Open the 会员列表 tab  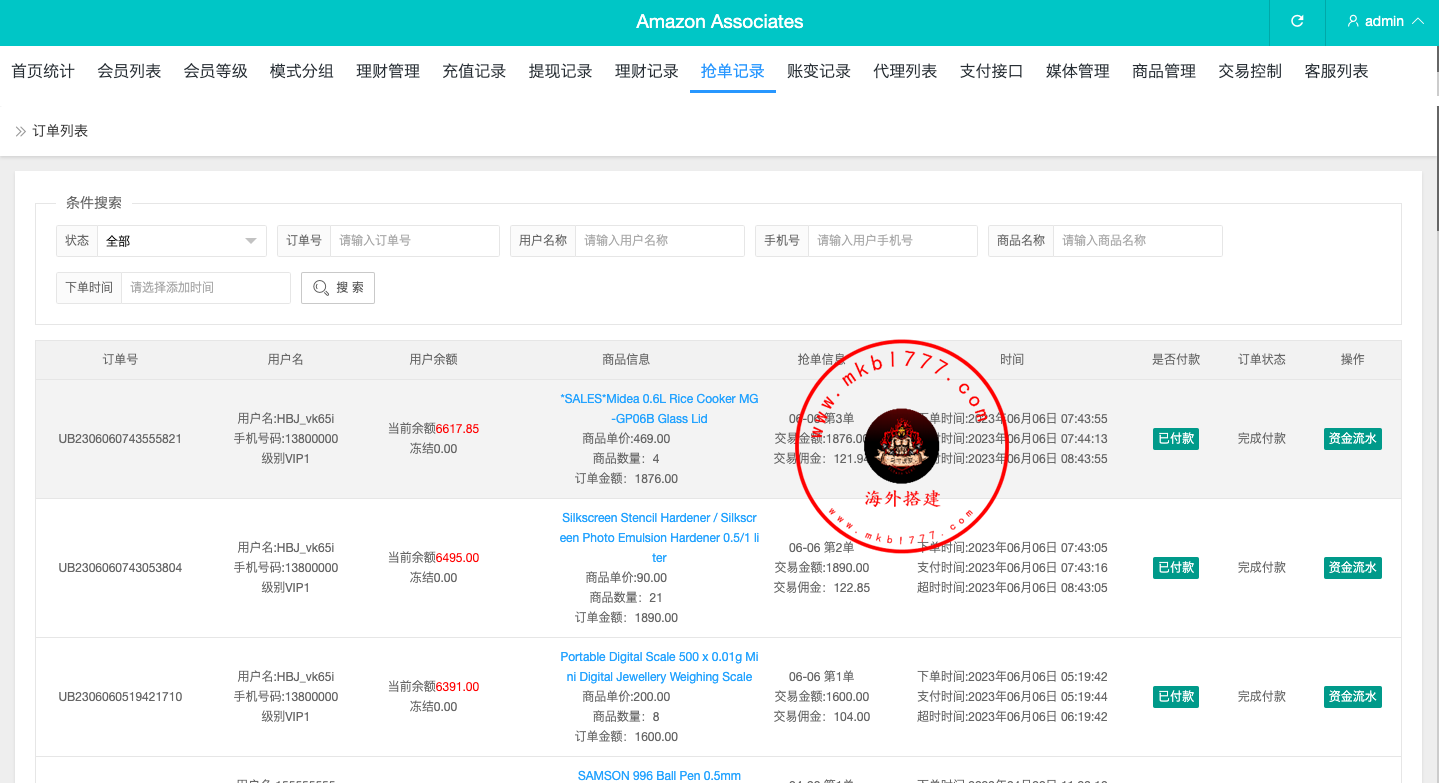(129, 71)
